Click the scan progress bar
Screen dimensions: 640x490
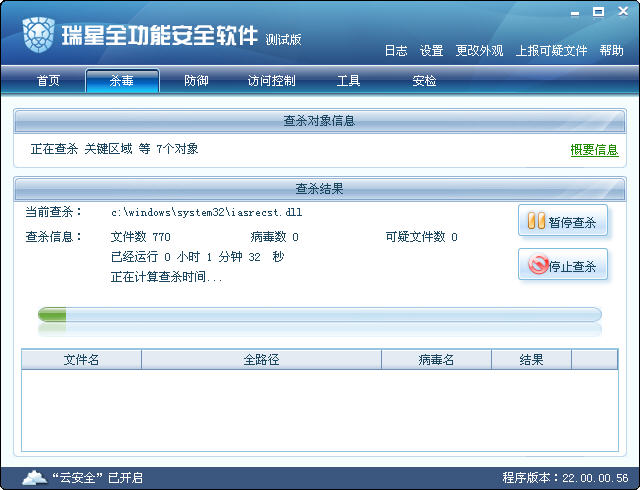click(320, 315)
